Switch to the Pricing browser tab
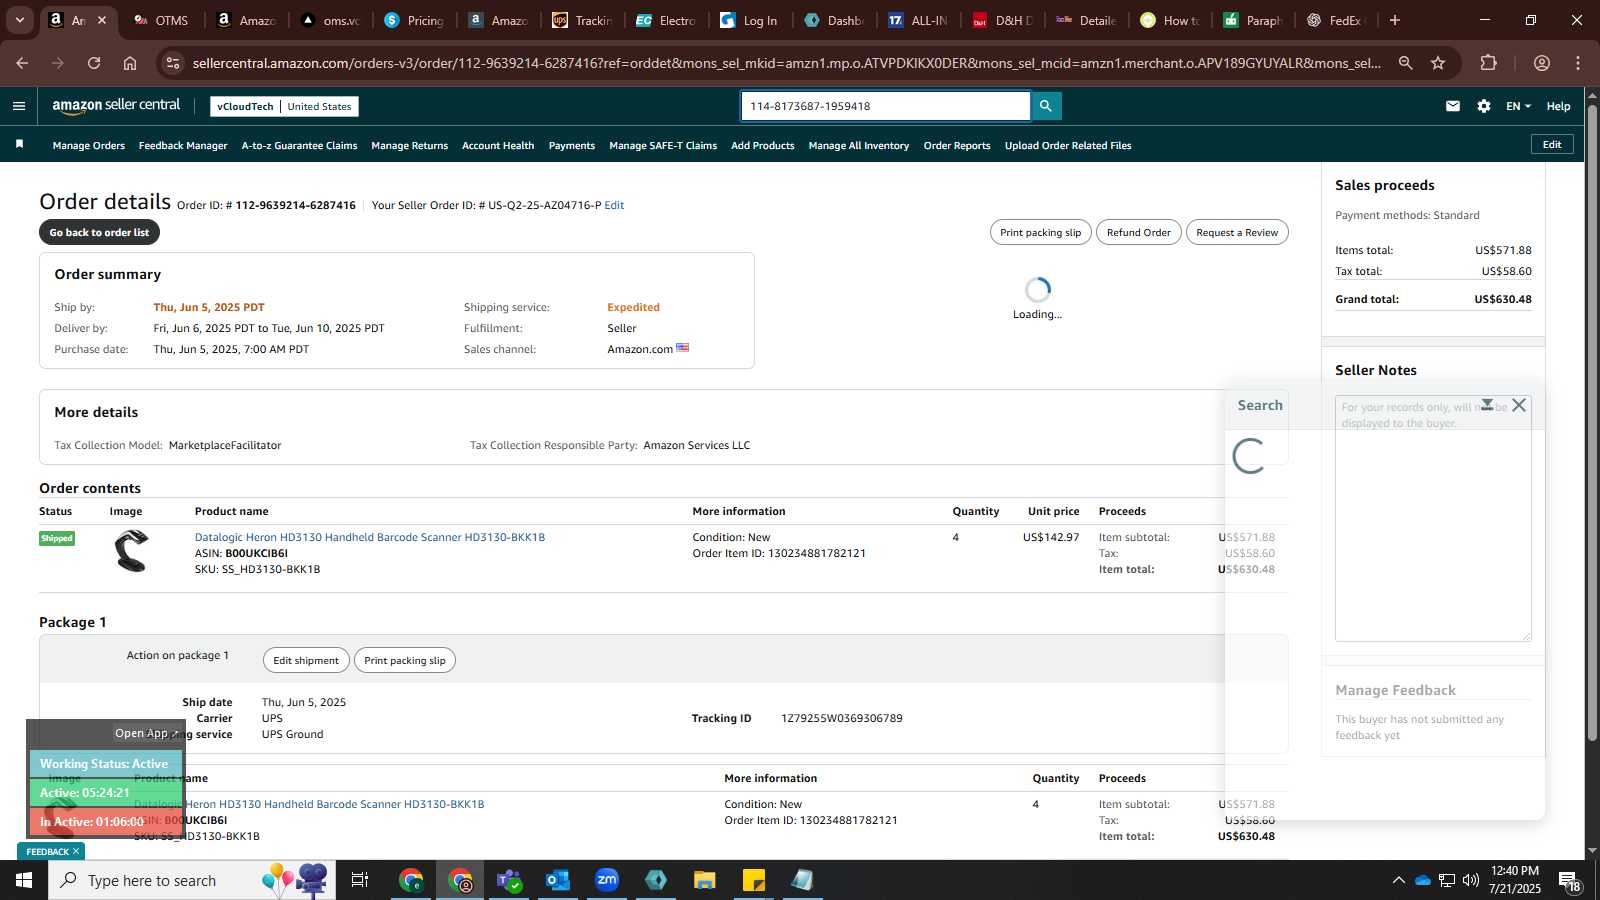Screen dimensions: 1600x900 415,20
